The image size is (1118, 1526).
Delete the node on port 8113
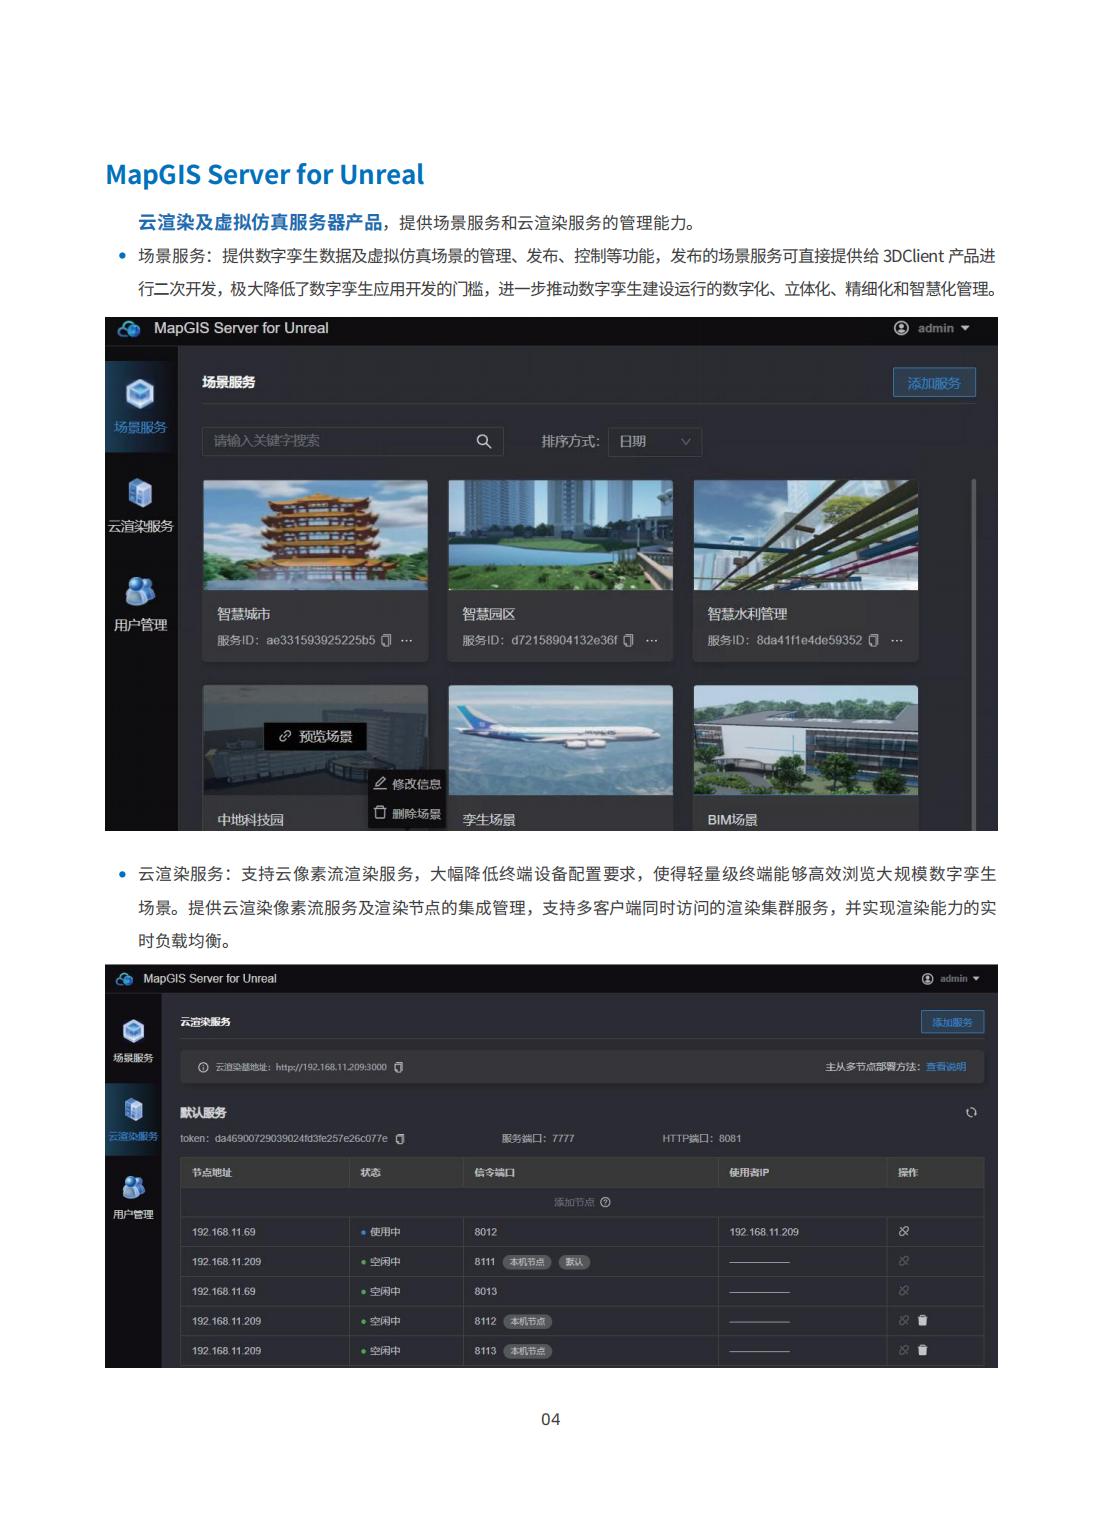pos(922,1350)
